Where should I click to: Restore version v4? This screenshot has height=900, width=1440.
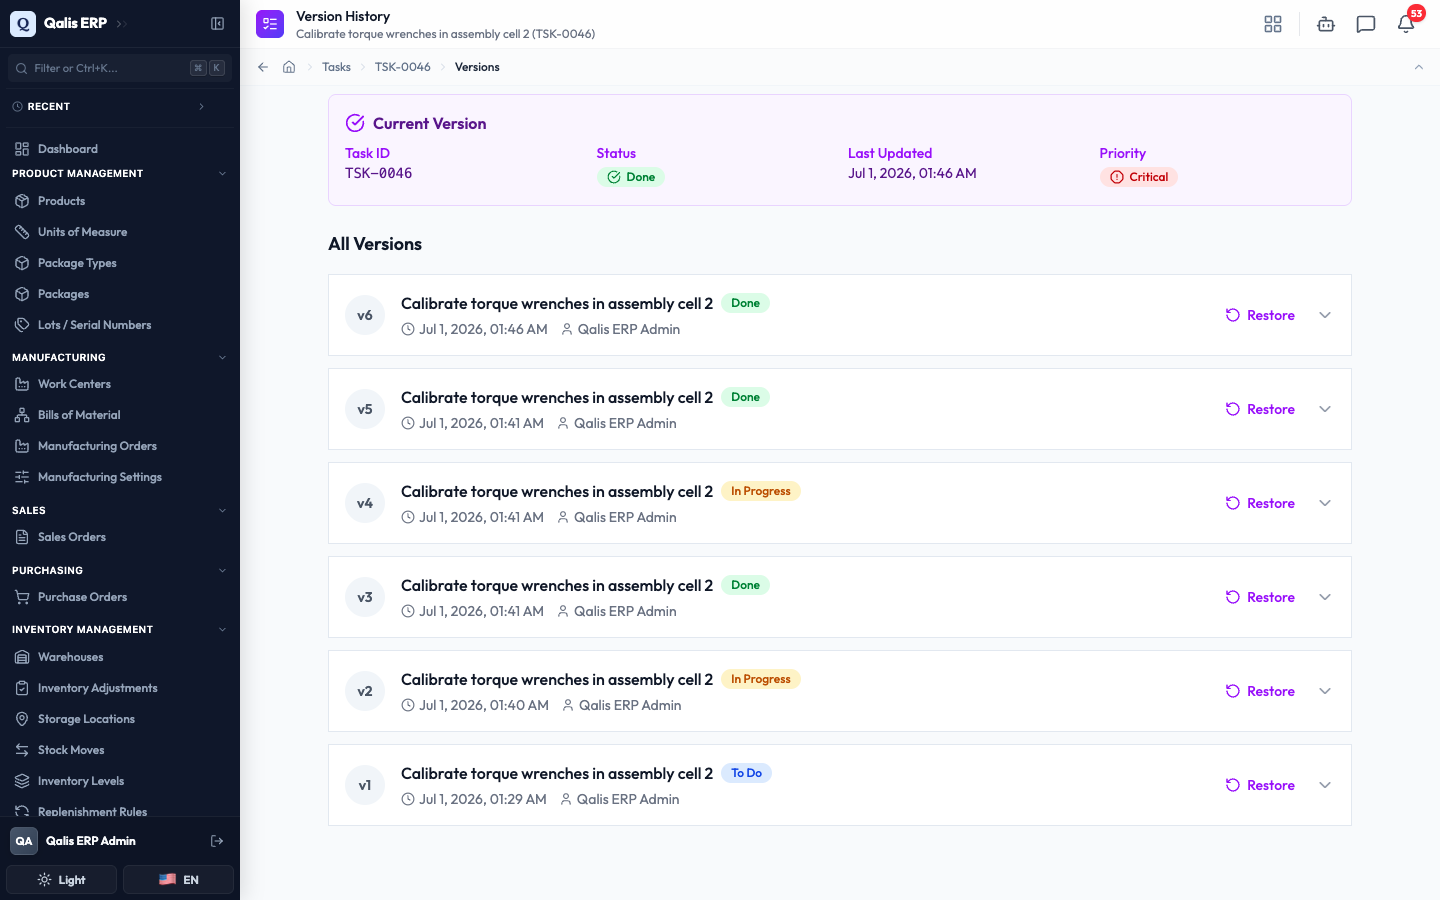[x=1260, y=503]
